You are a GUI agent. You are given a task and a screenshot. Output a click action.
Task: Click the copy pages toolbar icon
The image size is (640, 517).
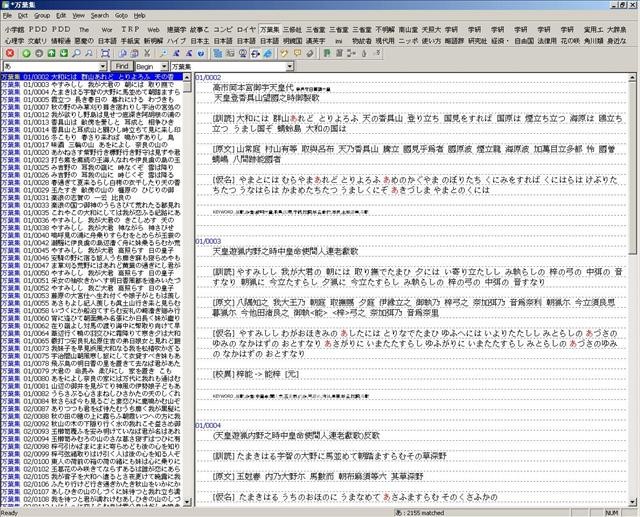point(122,53)
